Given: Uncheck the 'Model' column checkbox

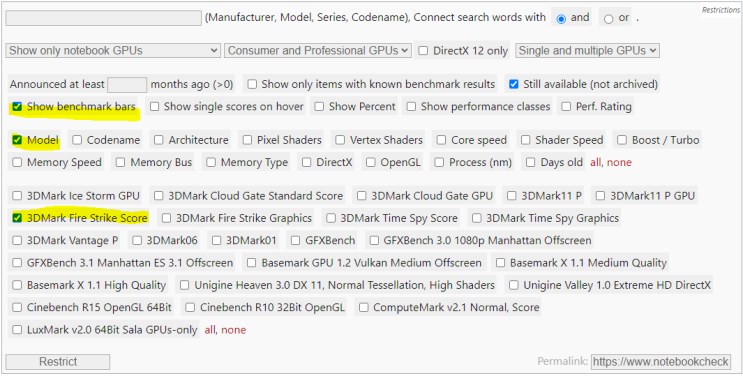Looking at the screenshot, I should click(x=17, y=140).
